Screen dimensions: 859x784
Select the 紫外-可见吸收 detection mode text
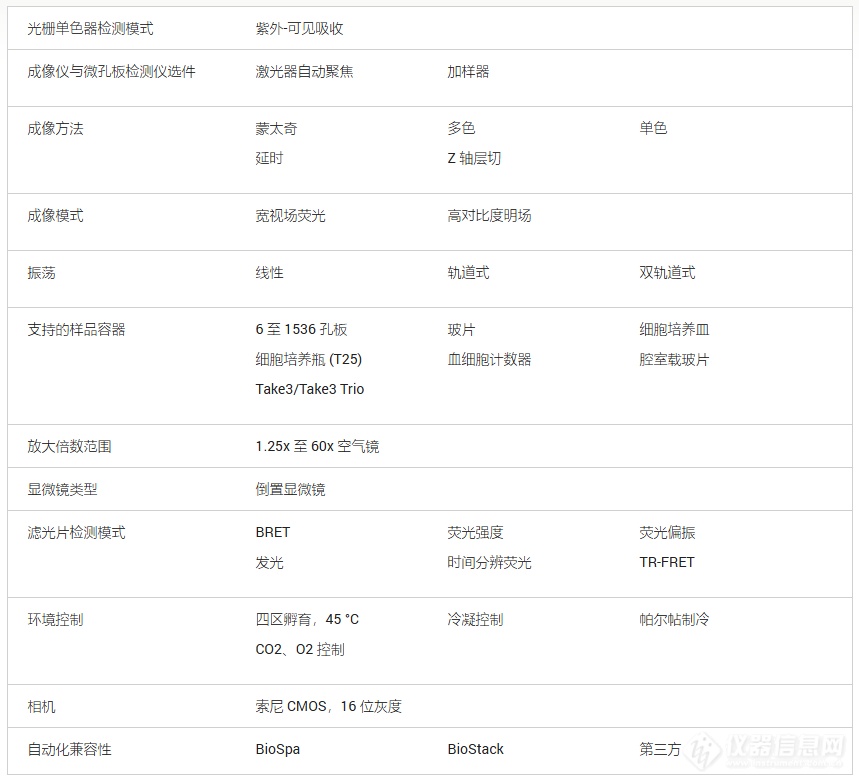coord(299,29)
